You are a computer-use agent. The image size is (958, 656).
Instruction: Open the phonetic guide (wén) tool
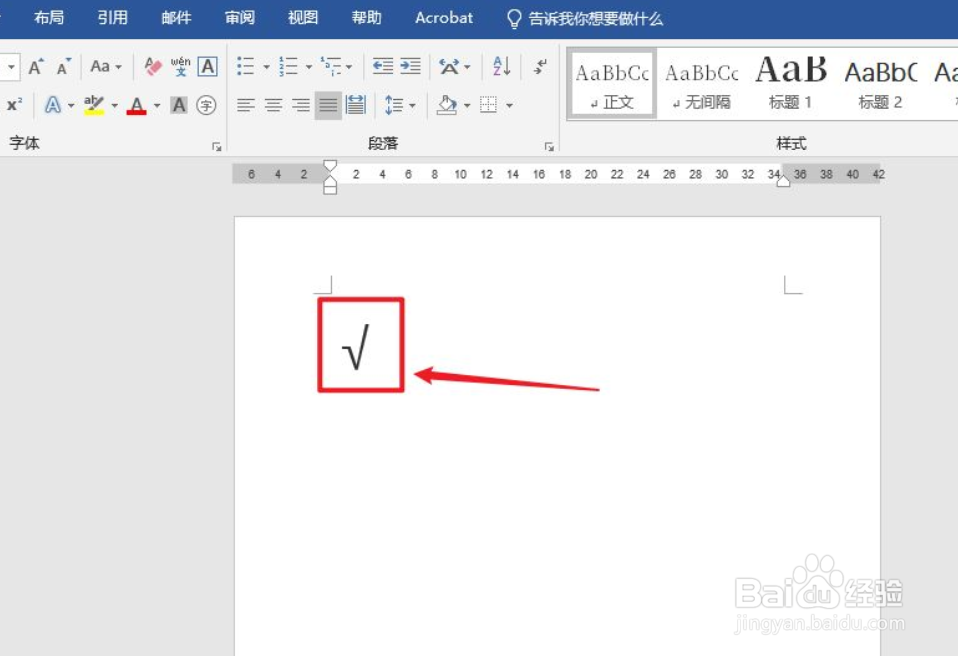coord(180,66)
